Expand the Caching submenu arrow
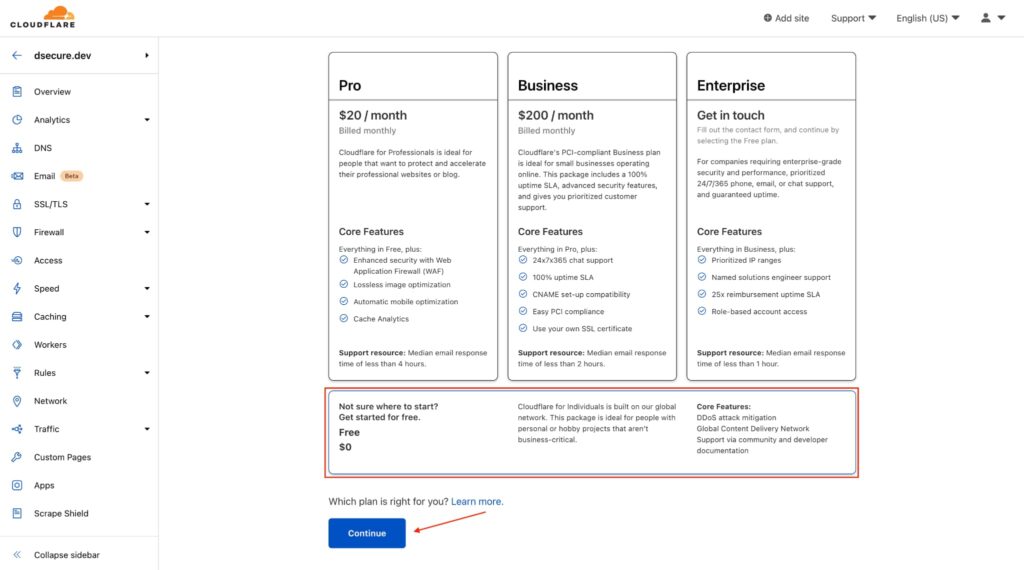Screen dimensions: 1024x570 146,316
